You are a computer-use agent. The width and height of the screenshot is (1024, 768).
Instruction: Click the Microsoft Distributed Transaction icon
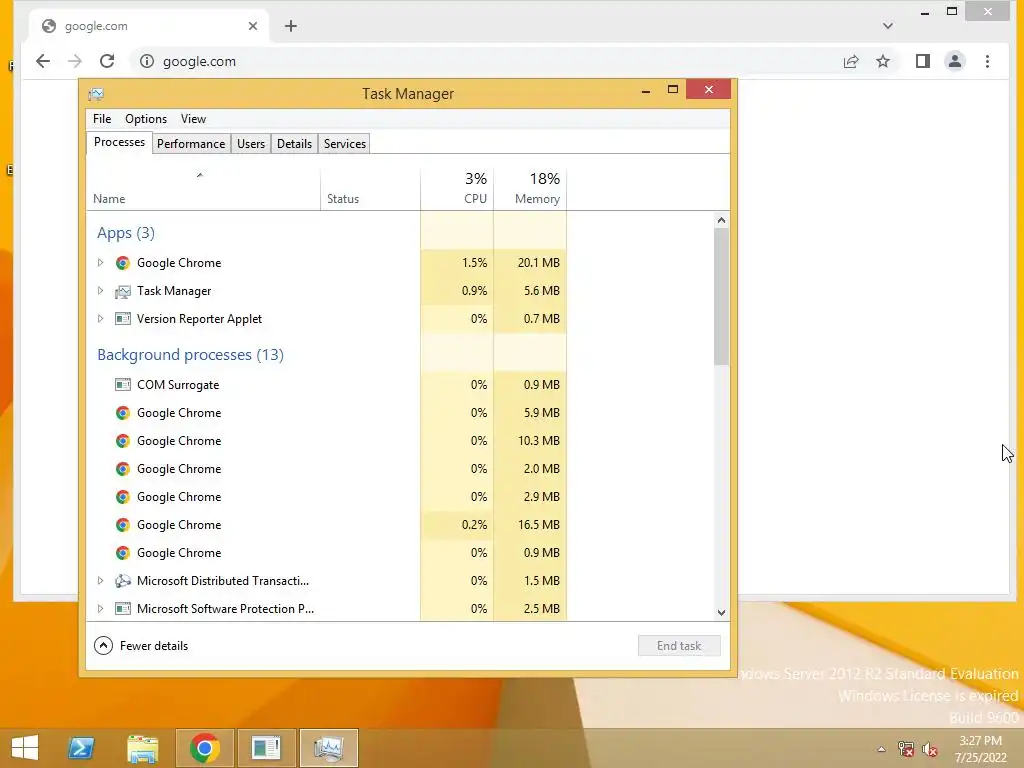[x=123, y=581]
